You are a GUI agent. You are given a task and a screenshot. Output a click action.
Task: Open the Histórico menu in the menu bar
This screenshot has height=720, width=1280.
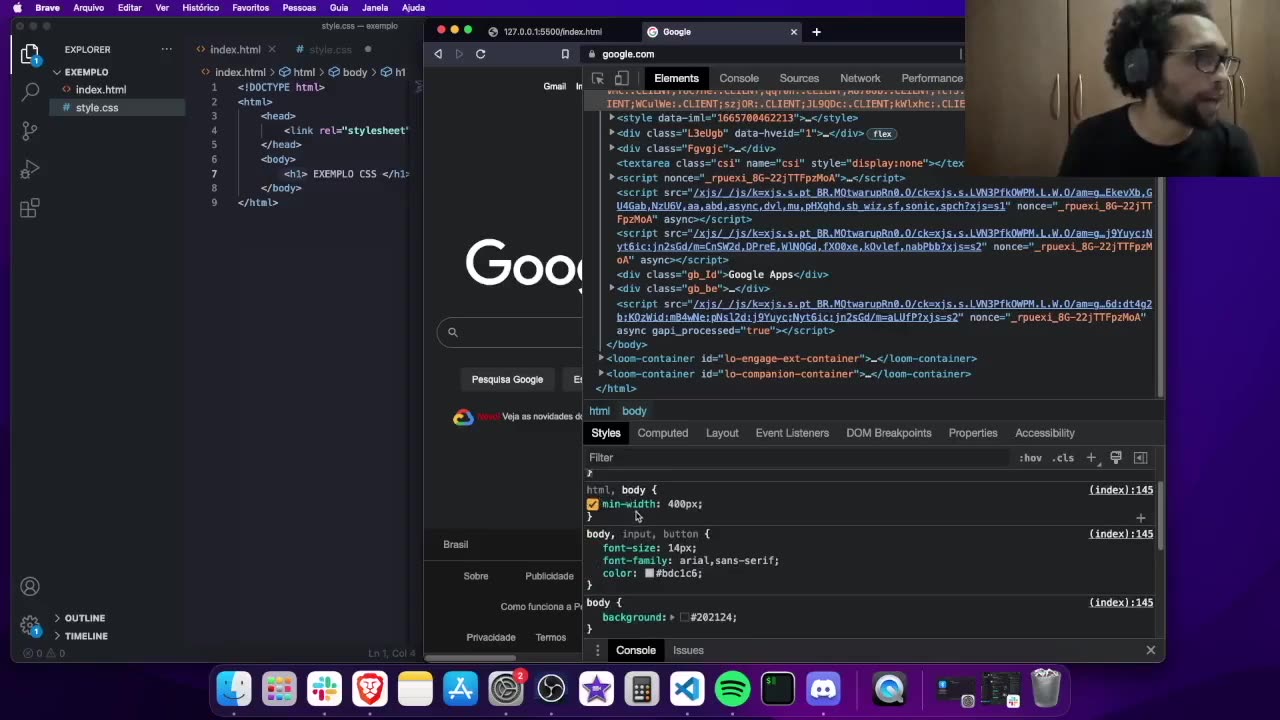coord(200,8)
